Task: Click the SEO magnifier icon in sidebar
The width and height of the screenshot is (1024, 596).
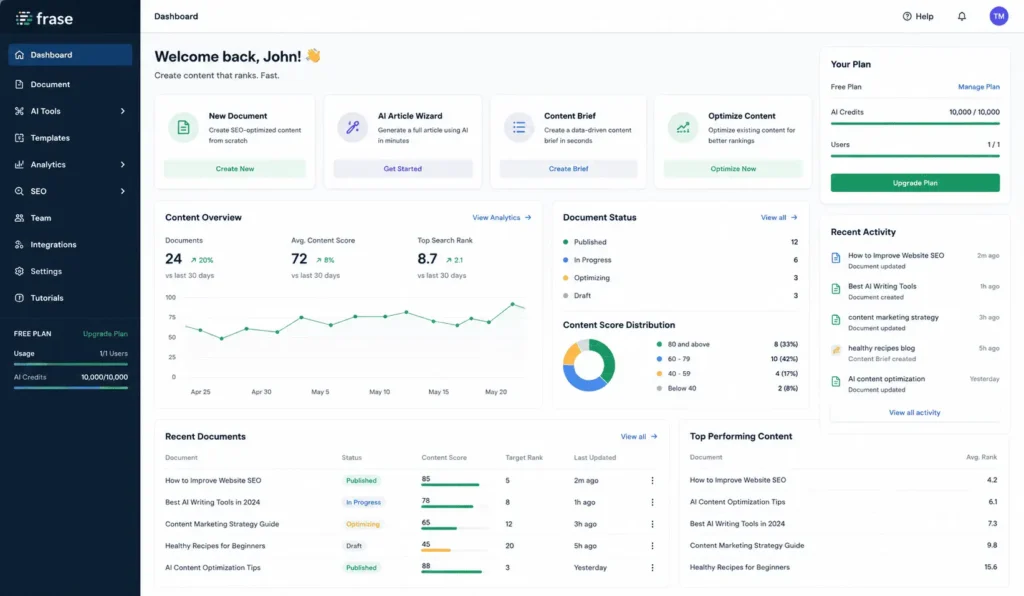Action: 19,191
